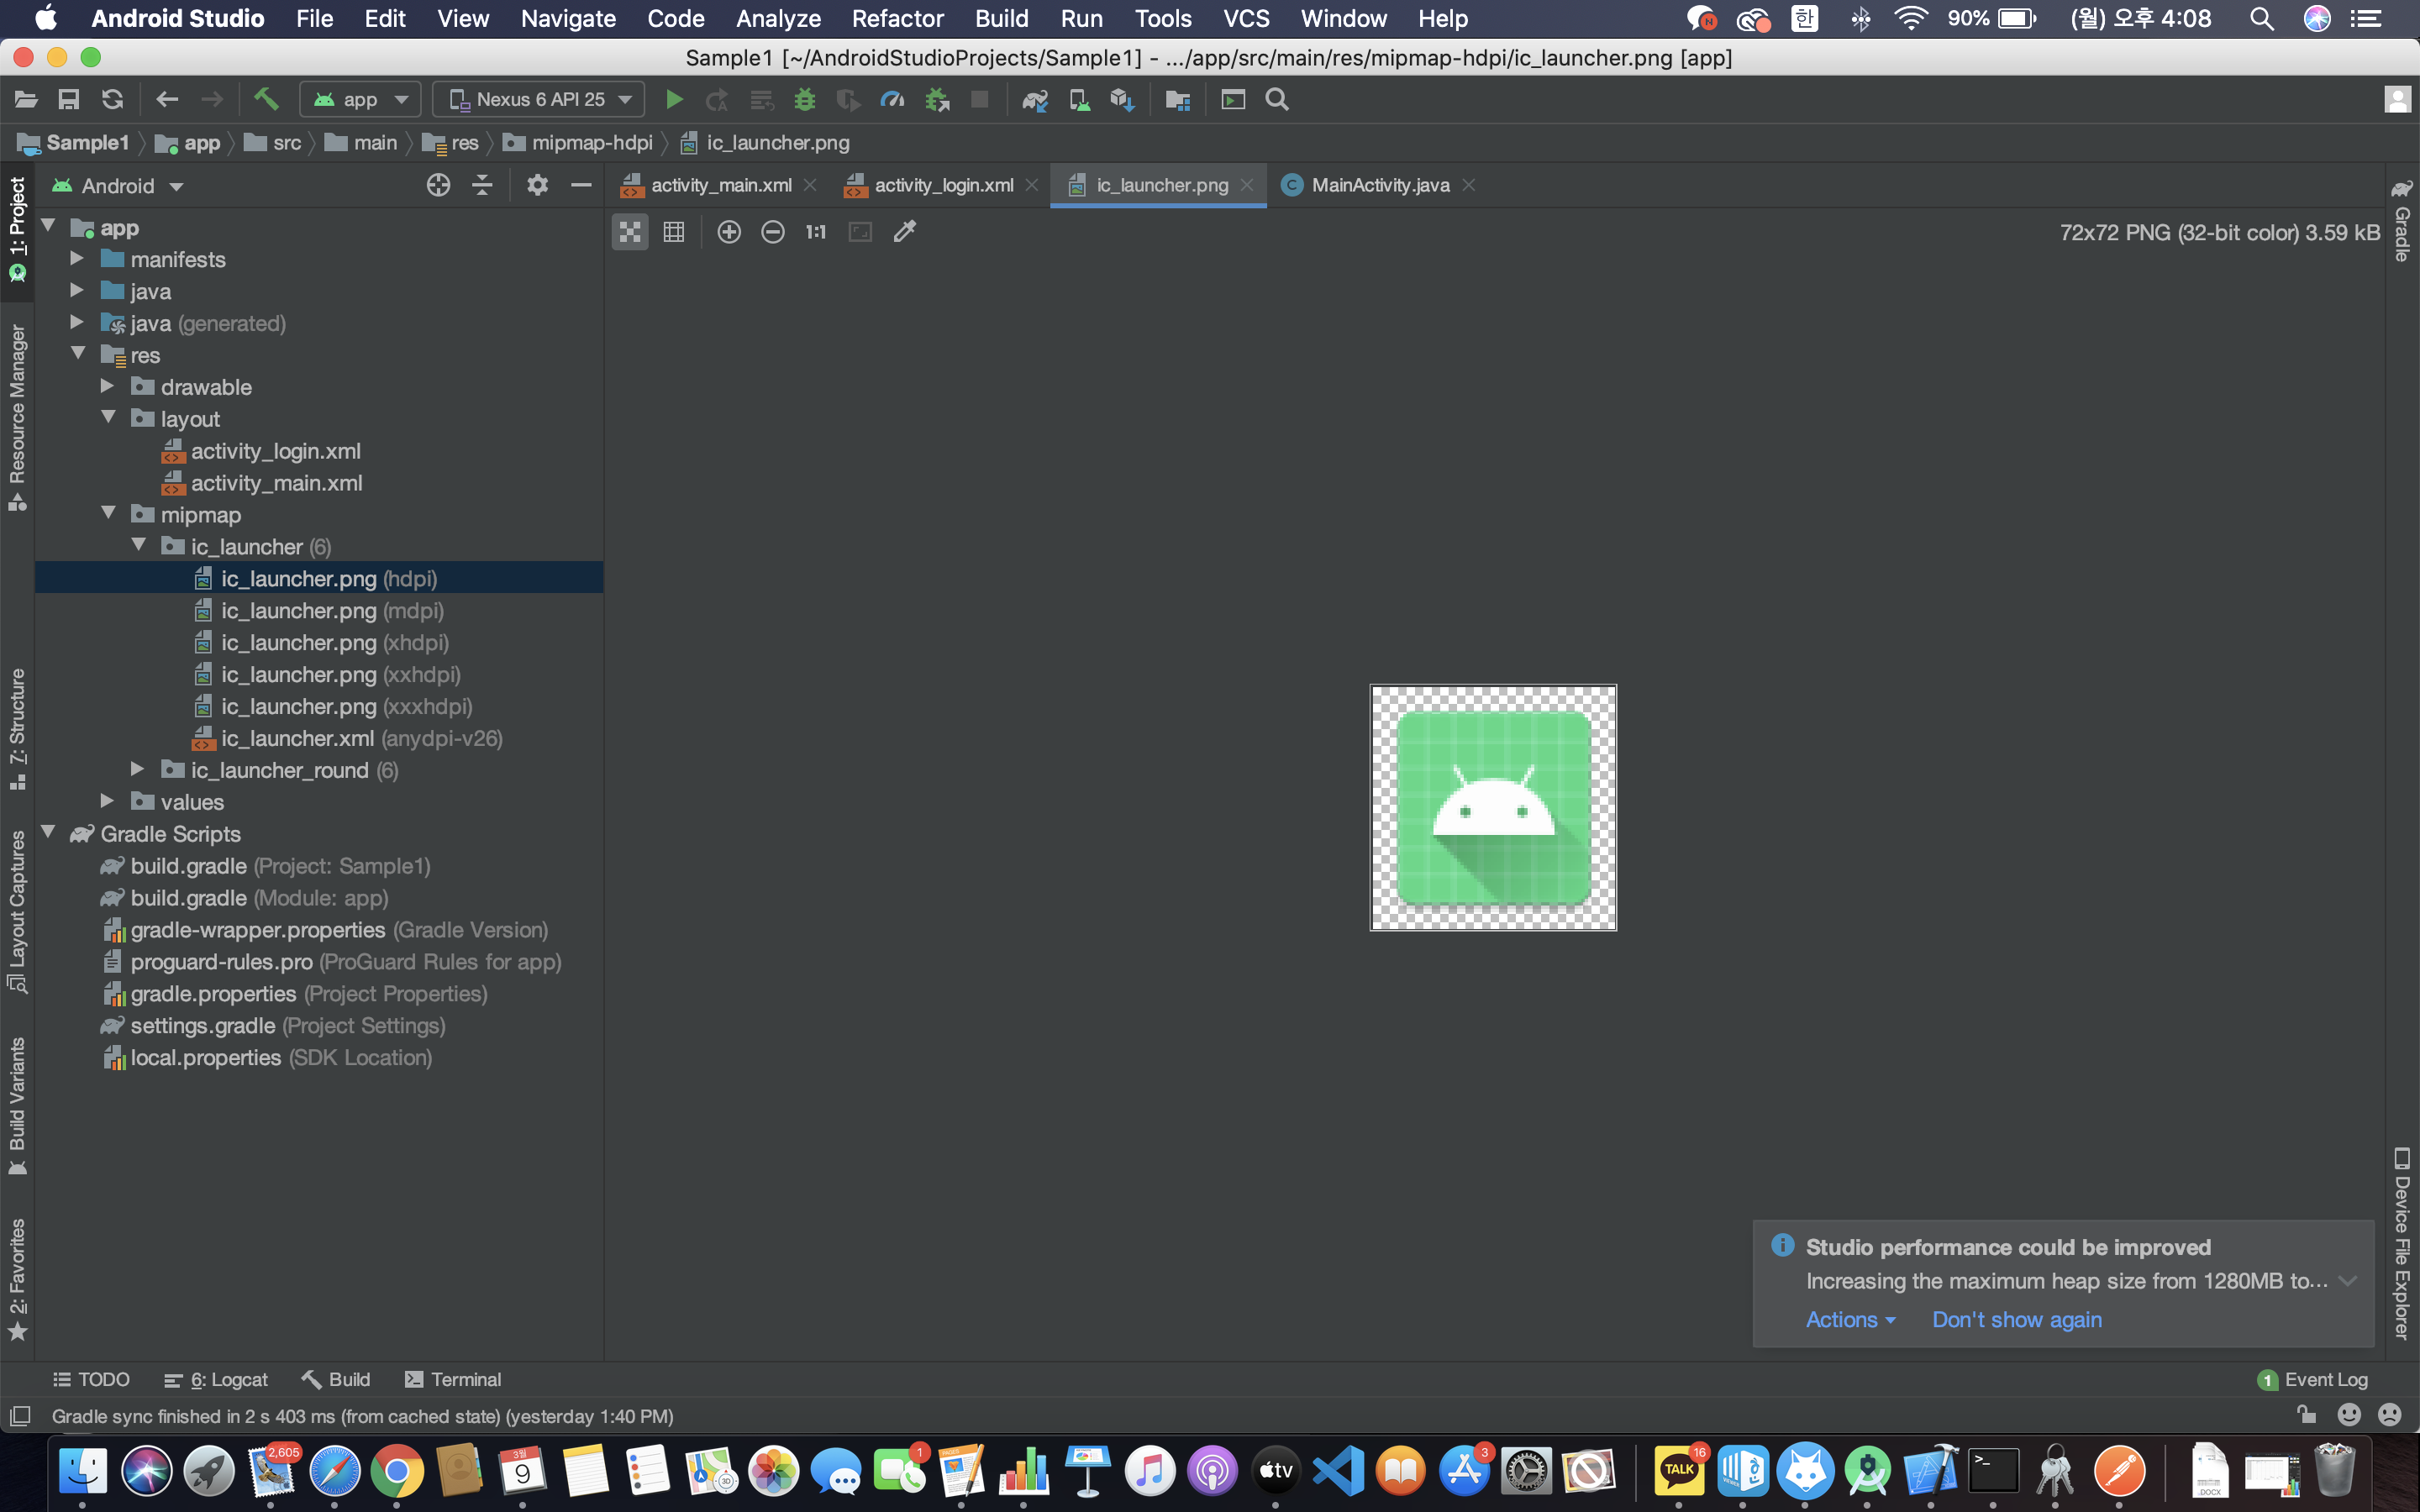This screenshot has height=1512, width=2420.
Task: Click the Sync Project with Gradle icon
Action: pyautogui.click(x=1034, y=99)
